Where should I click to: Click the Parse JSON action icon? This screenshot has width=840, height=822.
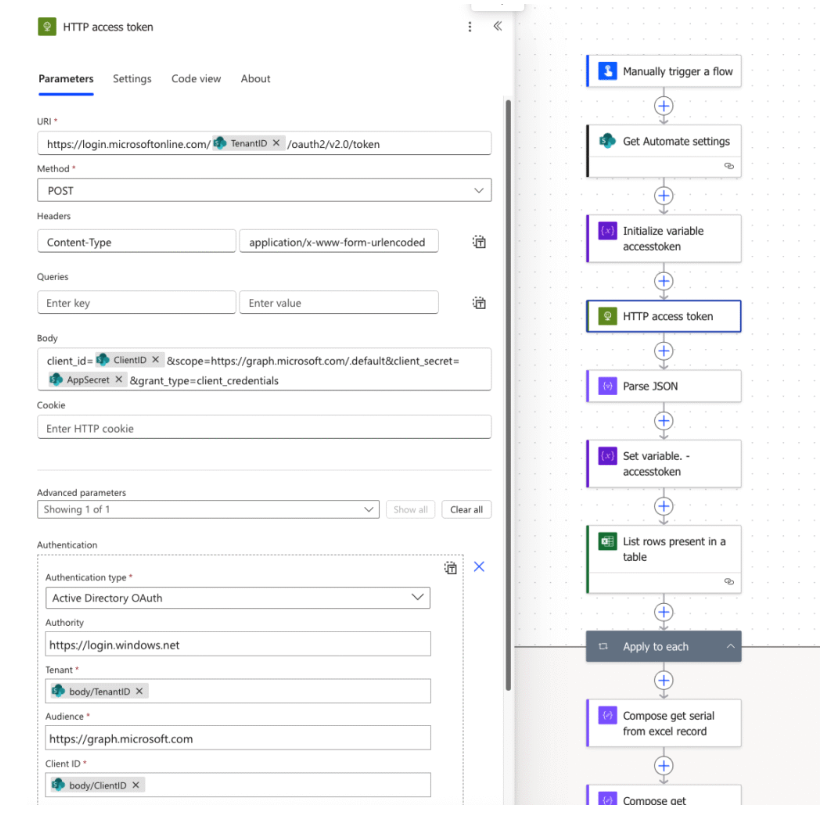[608, 386]
